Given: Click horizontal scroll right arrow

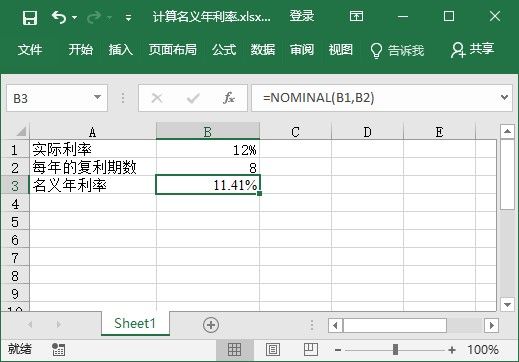Looking at the screenshot, I should (491, 325).
